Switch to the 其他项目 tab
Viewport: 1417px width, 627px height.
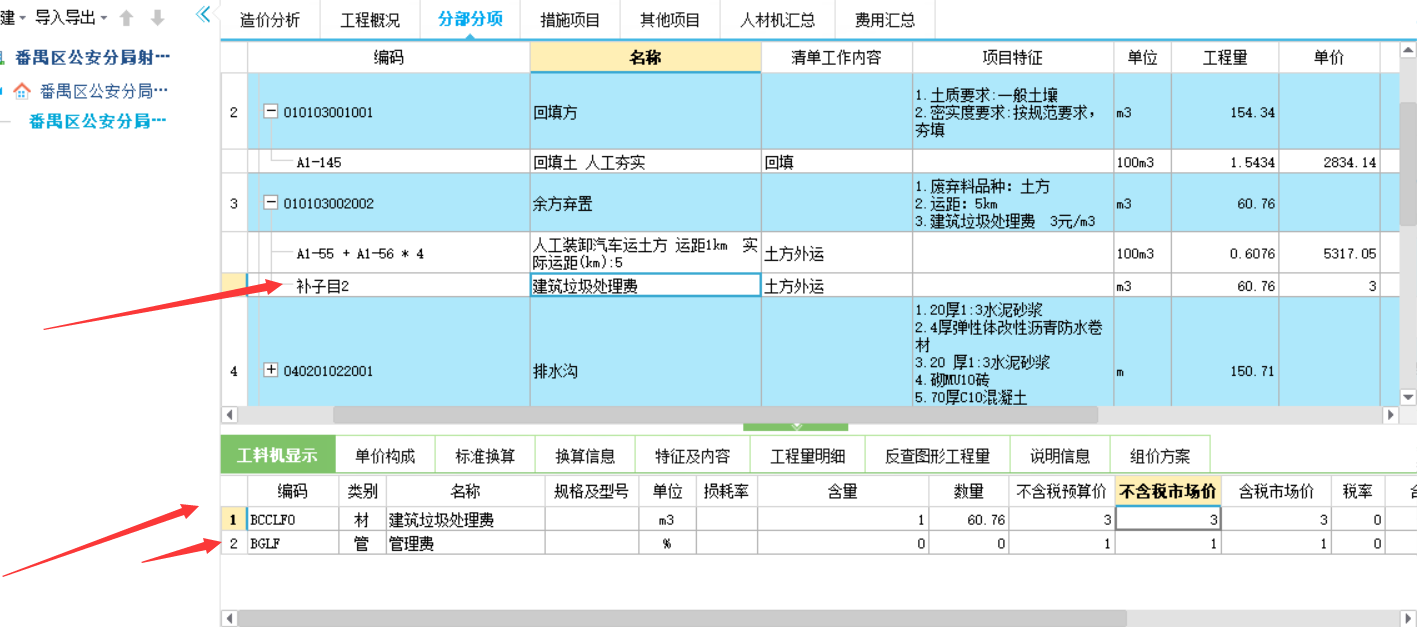click(670, 20)
